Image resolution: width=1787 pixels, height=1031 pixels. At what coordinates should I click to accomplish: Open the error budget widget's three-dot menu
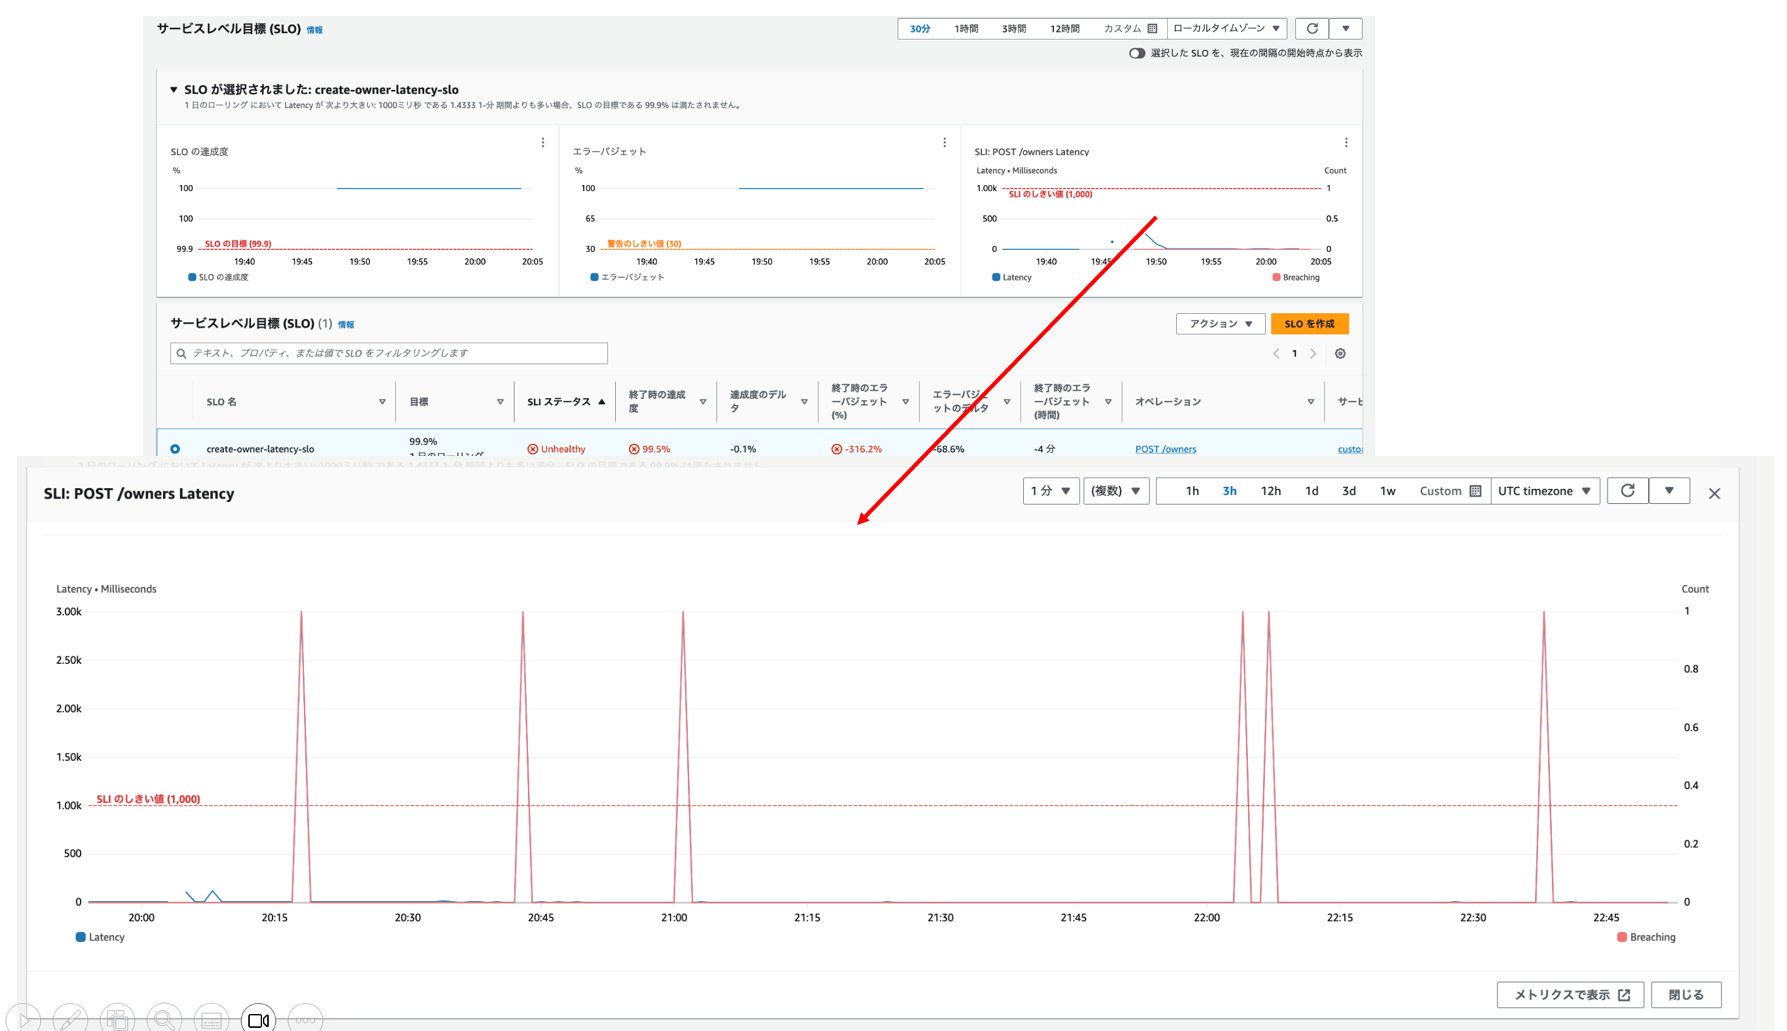point(944,143)
